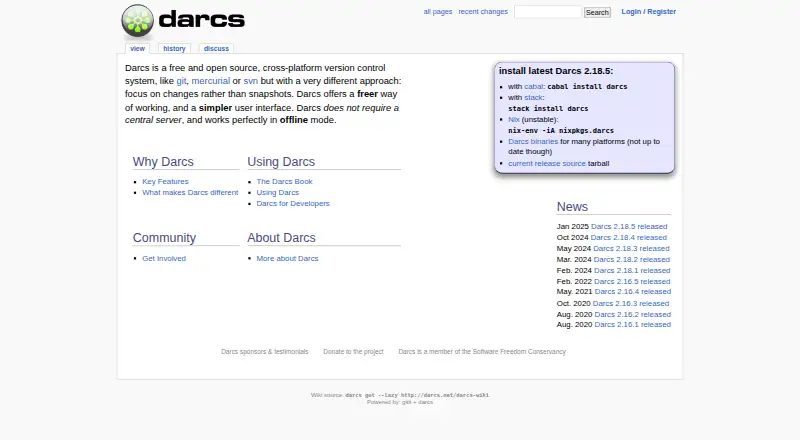Viewport: 800px width, 440px height.
Task: Click the Search button
Action: [597, 12]
